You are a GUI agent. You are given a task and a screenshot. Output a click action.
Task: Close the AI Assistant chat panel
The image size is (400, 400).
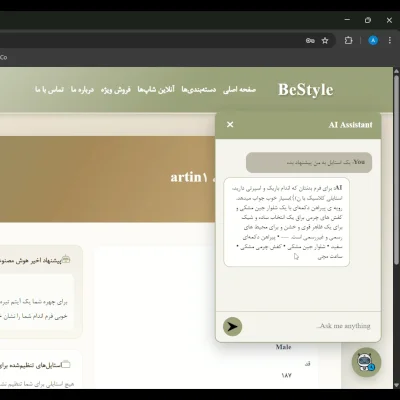(x=230, y=124)
